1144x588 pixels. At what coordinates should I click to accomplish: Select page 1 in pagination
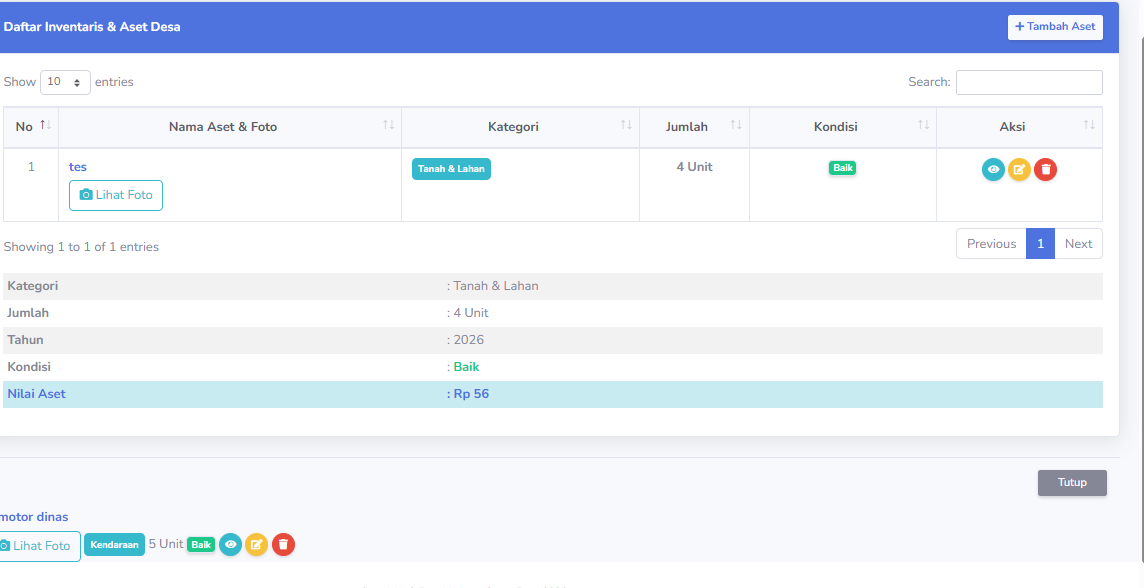point(1040,244)
